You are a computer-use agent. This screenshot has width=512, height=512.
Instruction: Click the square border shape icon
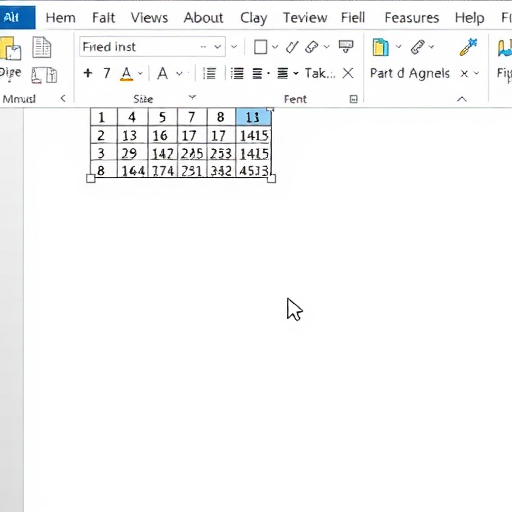click(260, 47)
